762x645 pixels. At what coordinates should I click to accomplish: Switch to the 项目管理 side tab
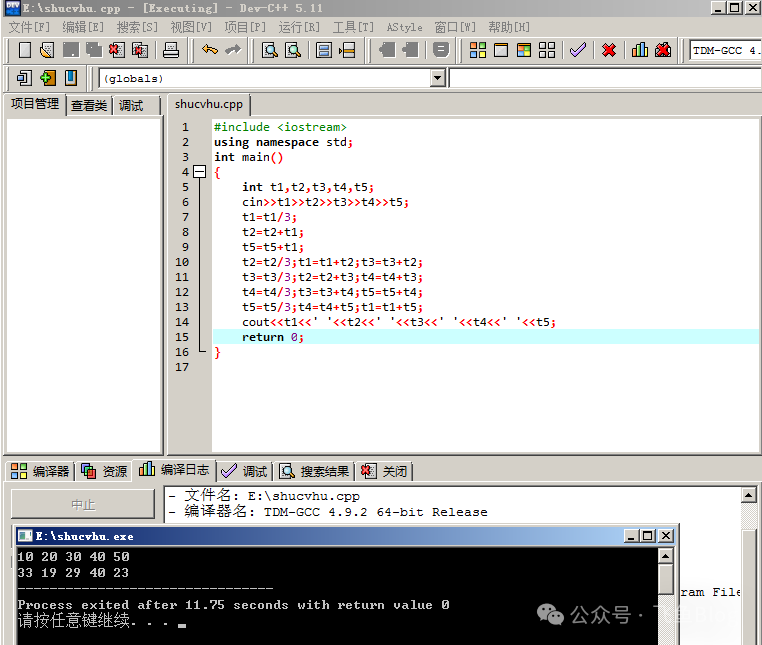pos(35,104)
